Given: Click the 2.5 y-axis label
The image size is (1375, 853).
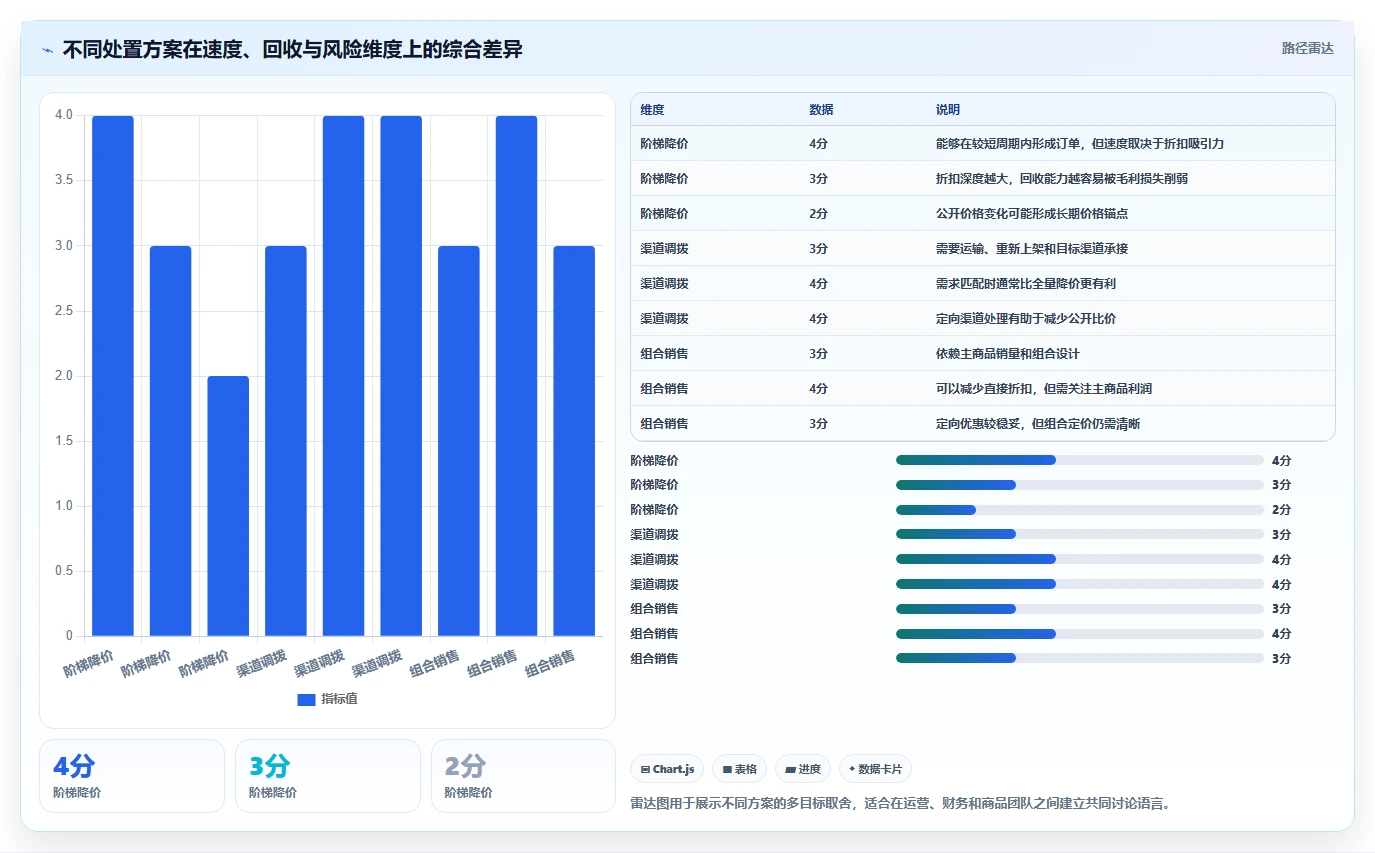Looking at the screenshot, I should pos(64,311).
